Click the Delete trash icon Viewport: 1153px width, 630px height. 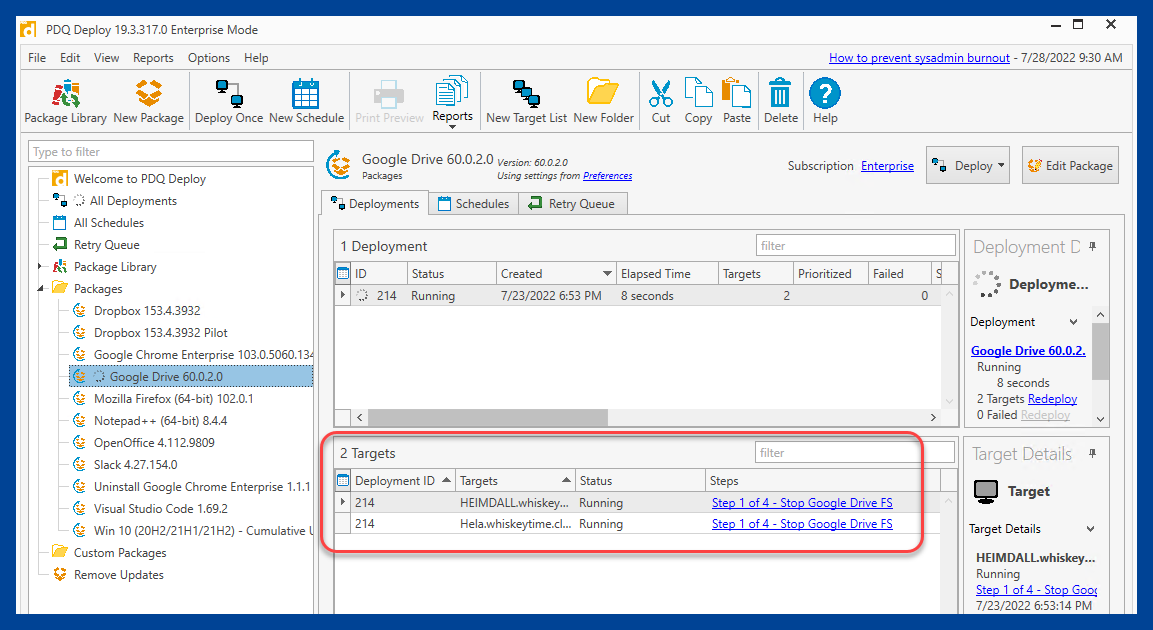(x=780, y=101)
